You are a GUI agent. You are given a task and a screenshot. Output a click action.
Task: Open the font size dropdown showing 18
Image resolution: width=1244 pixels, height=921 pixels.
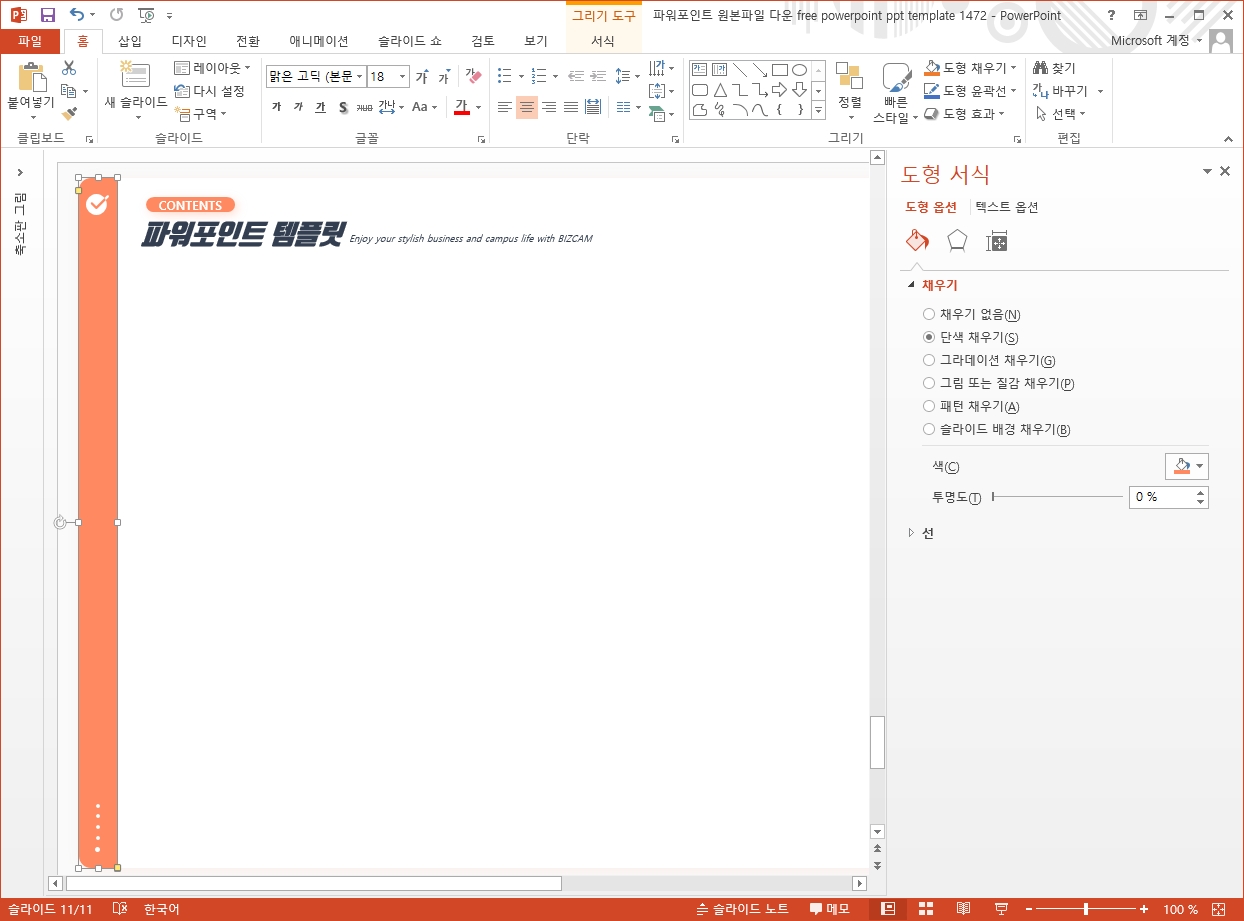pos(403,76)
